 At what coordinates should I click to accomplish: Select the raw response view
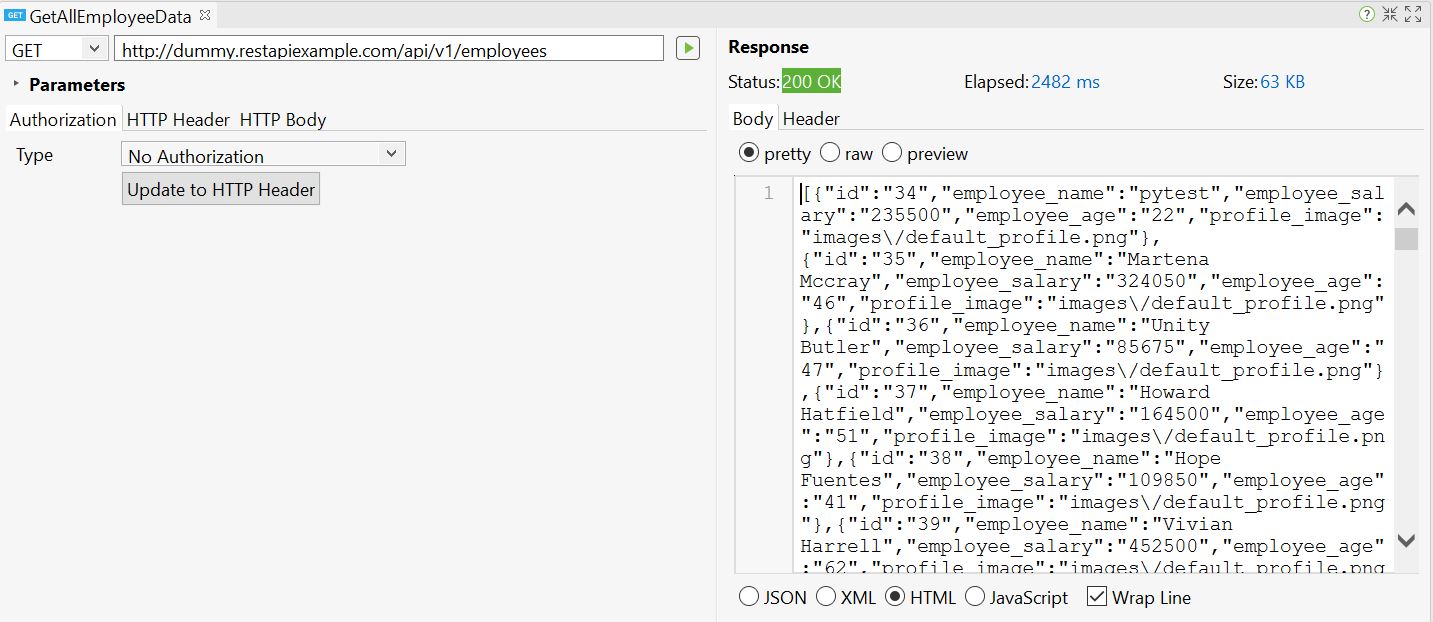coord(830,153)
